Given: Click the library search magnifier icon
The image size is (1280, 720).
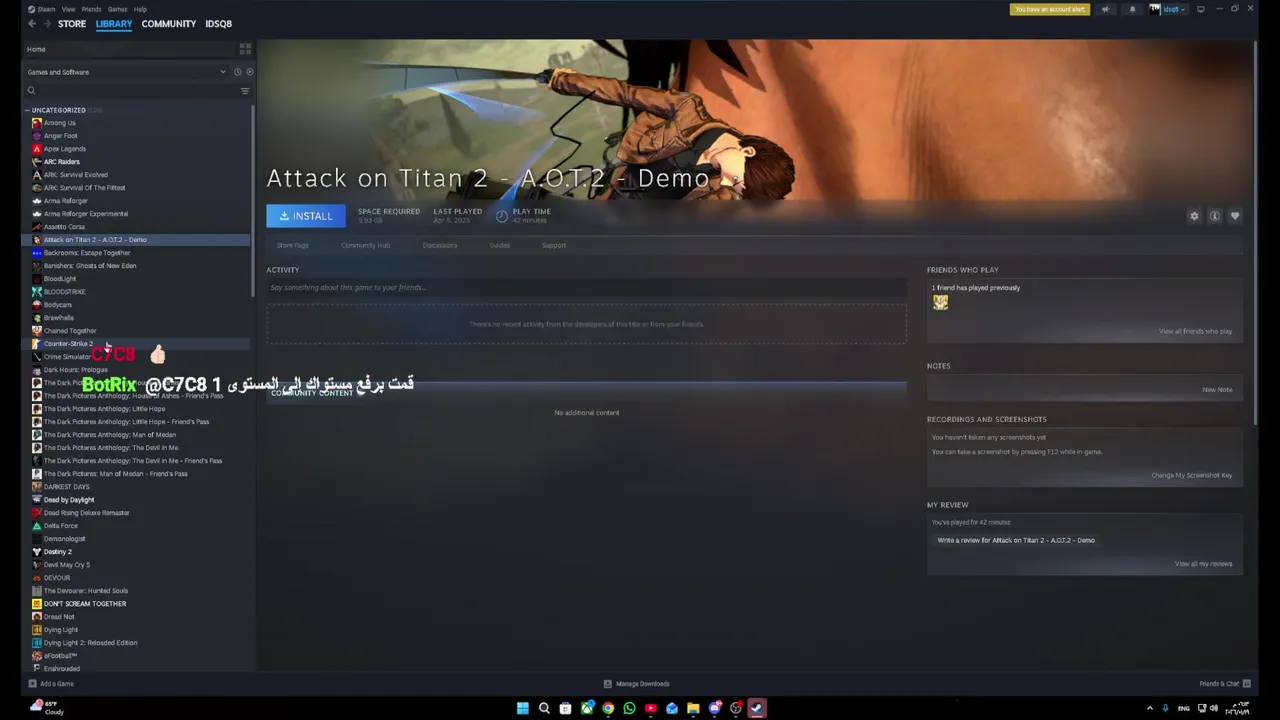Looking at the screenshot, I should coord(31,91).
